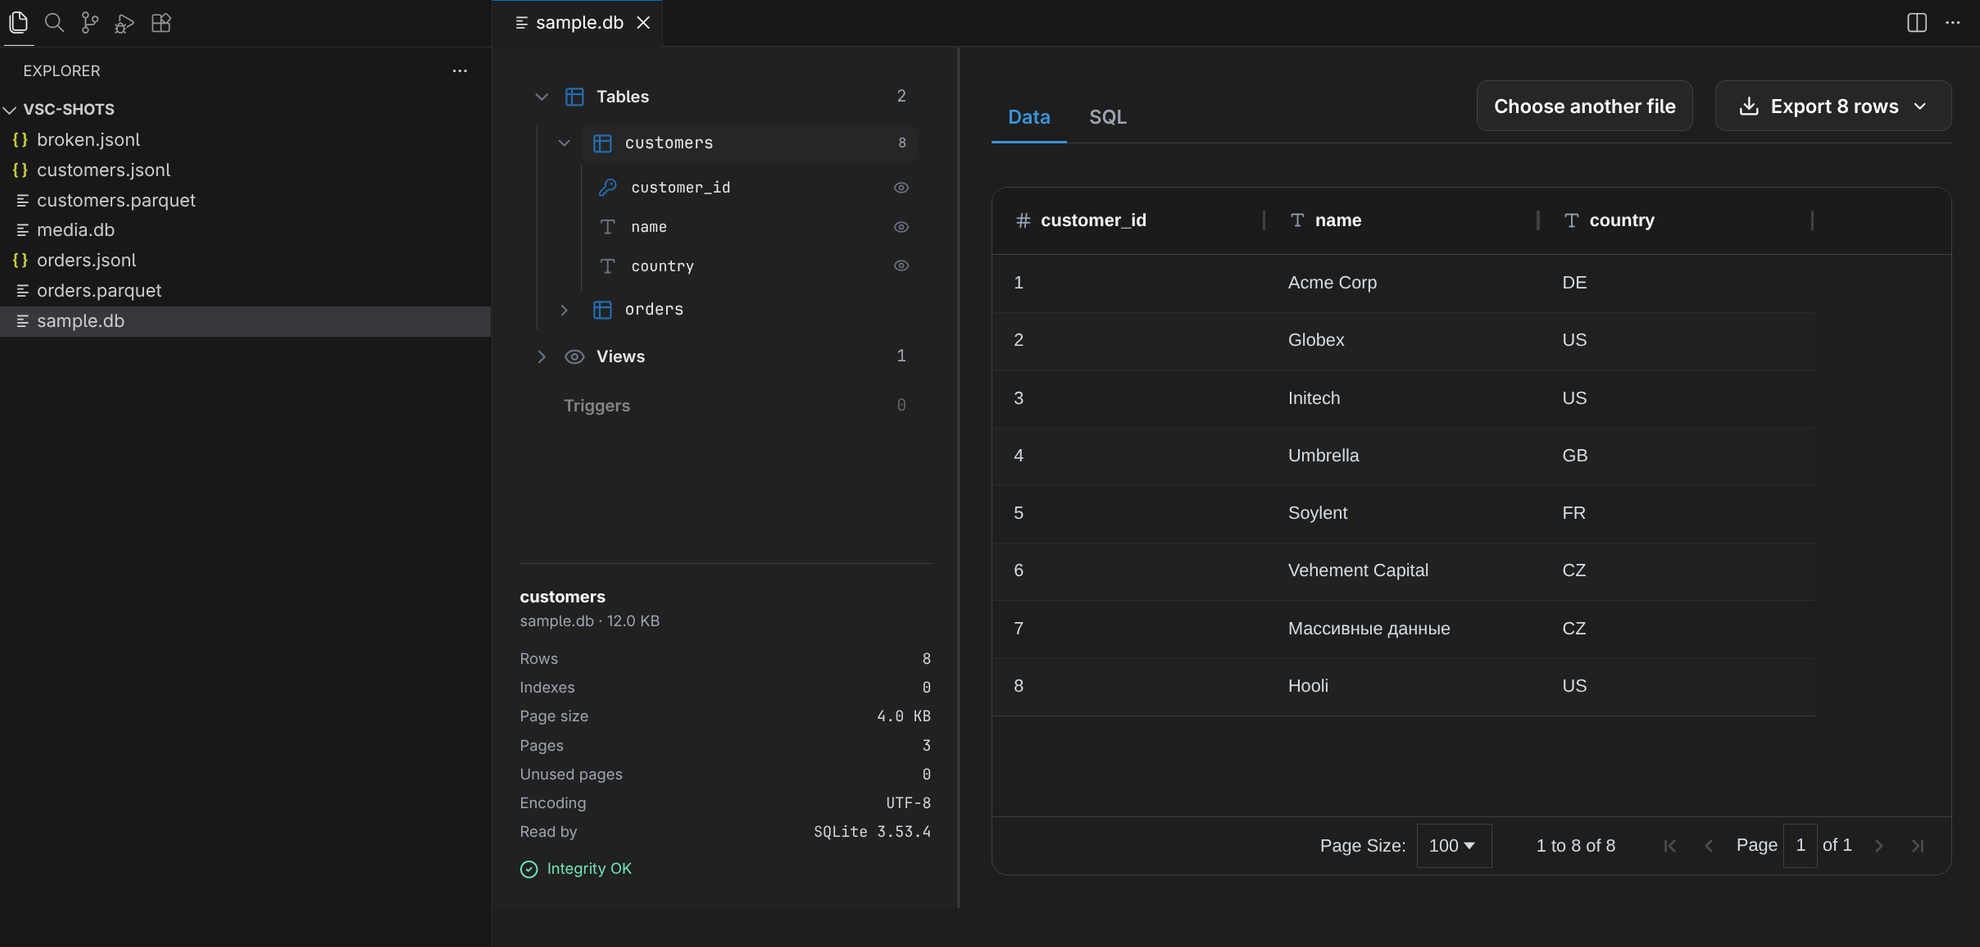The width and height of the screenshot is (1980, 947).
Task: Close the sample.db tab
Action: click(643, 22)
